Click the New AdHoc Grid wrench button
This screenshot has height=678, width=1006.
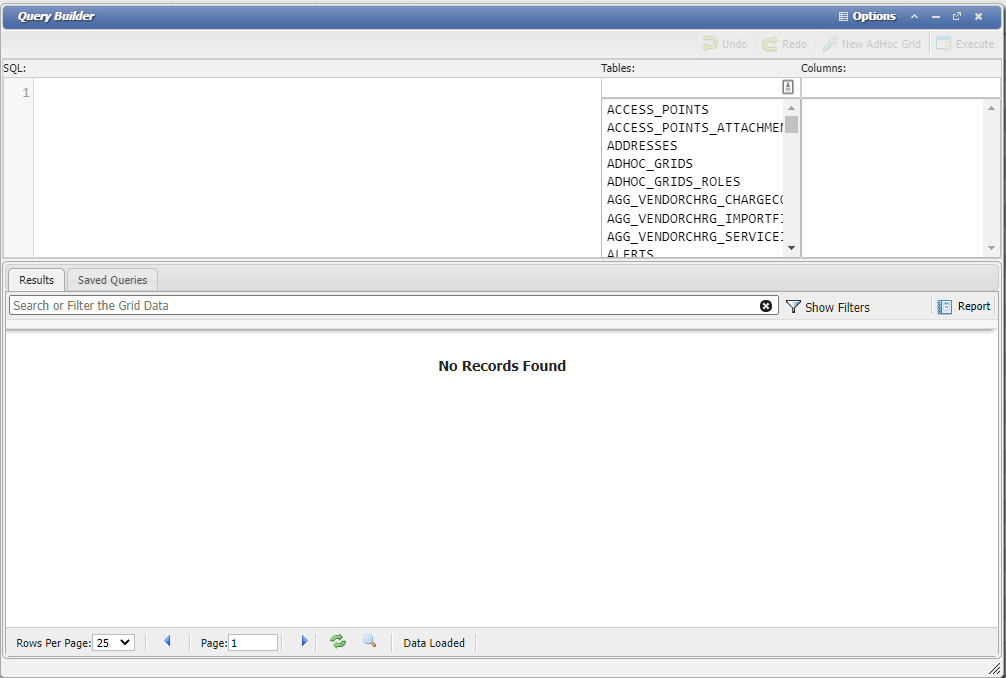(871, 44)
